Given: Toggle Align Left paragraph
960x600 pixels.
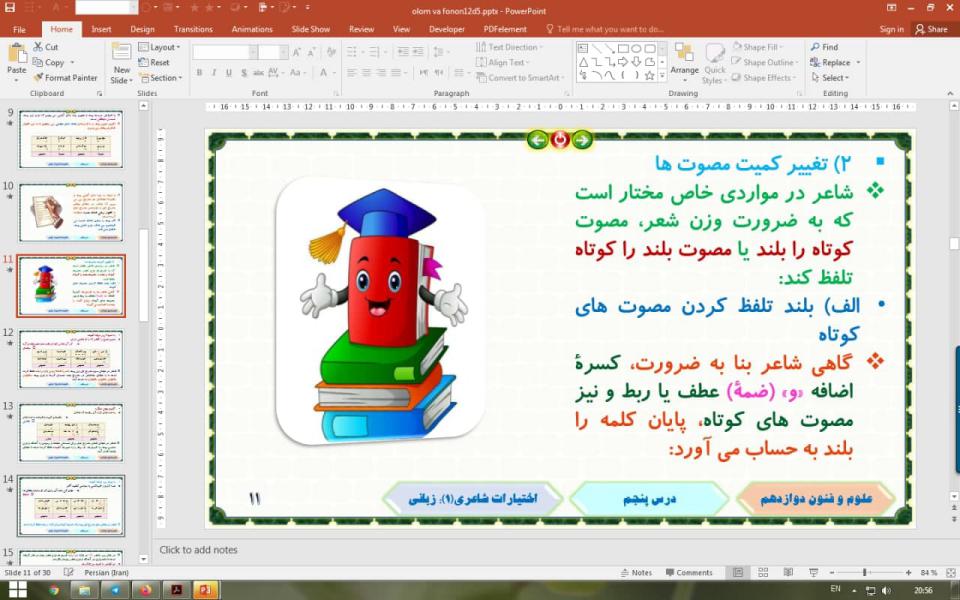Looking at the screenshot, I should [352, 73].
